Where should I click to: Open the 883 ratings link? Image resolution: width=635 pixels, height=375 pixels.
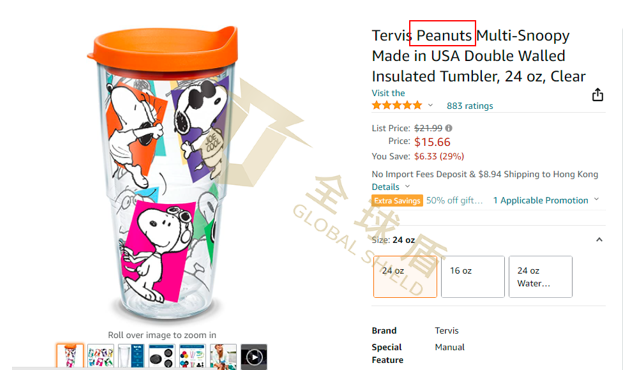pyautogui.click(x=470, y=106)
